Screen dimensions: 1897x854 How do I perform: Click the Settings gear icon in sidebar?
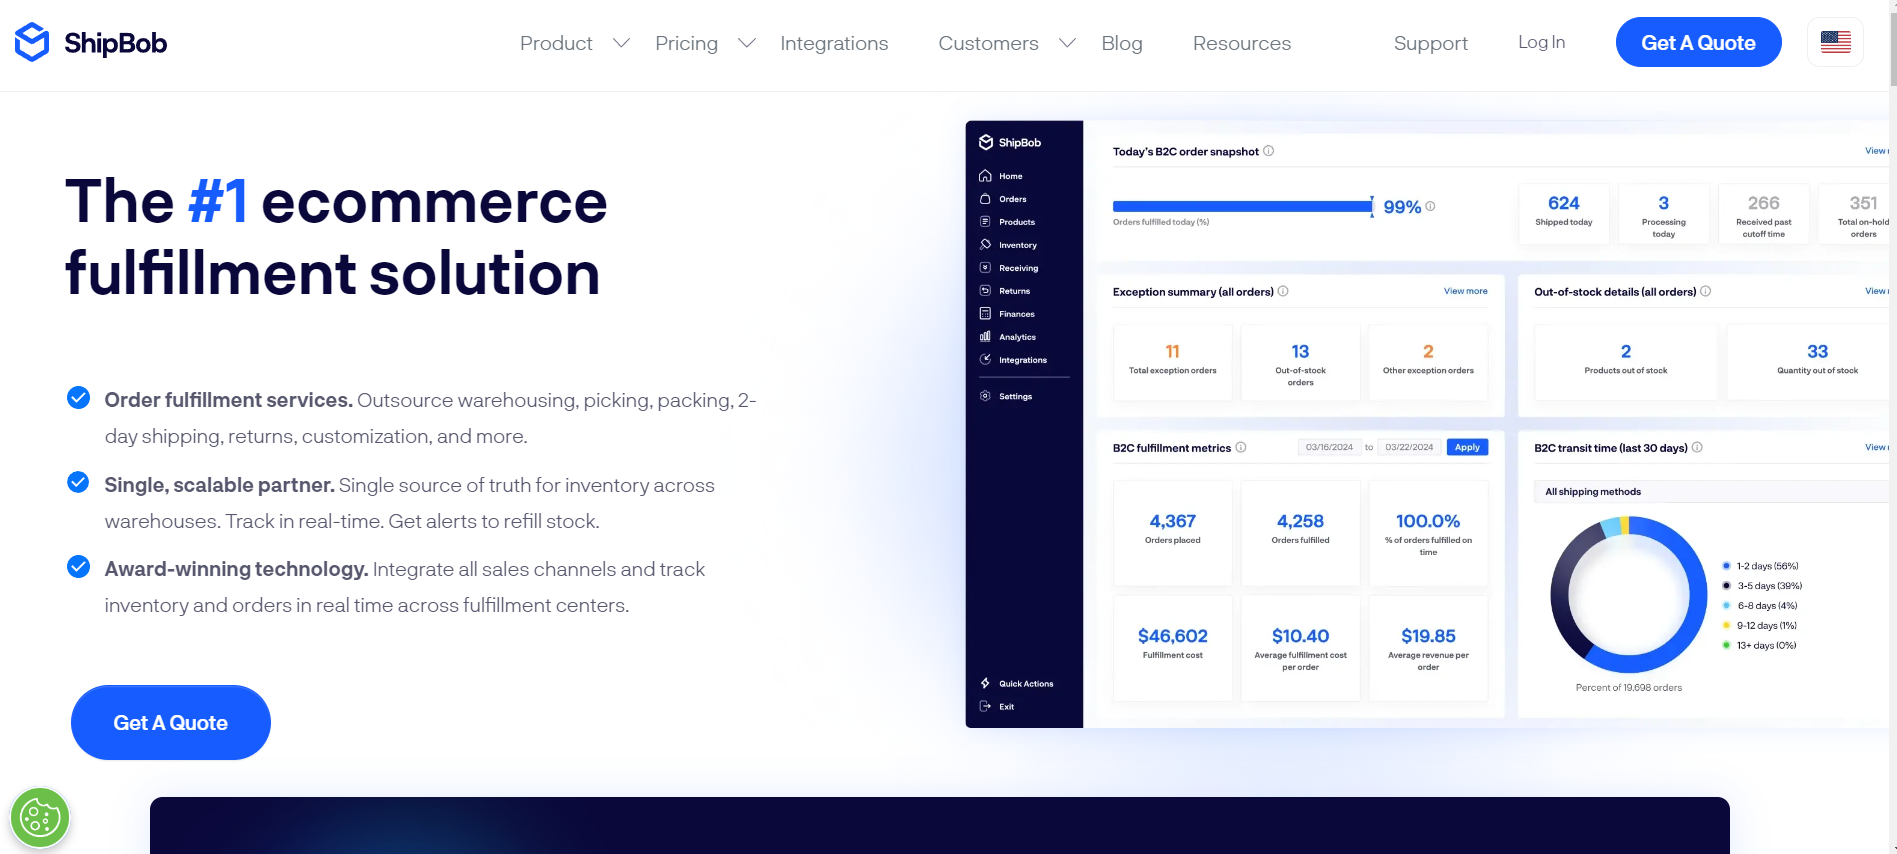click(985, 396)
